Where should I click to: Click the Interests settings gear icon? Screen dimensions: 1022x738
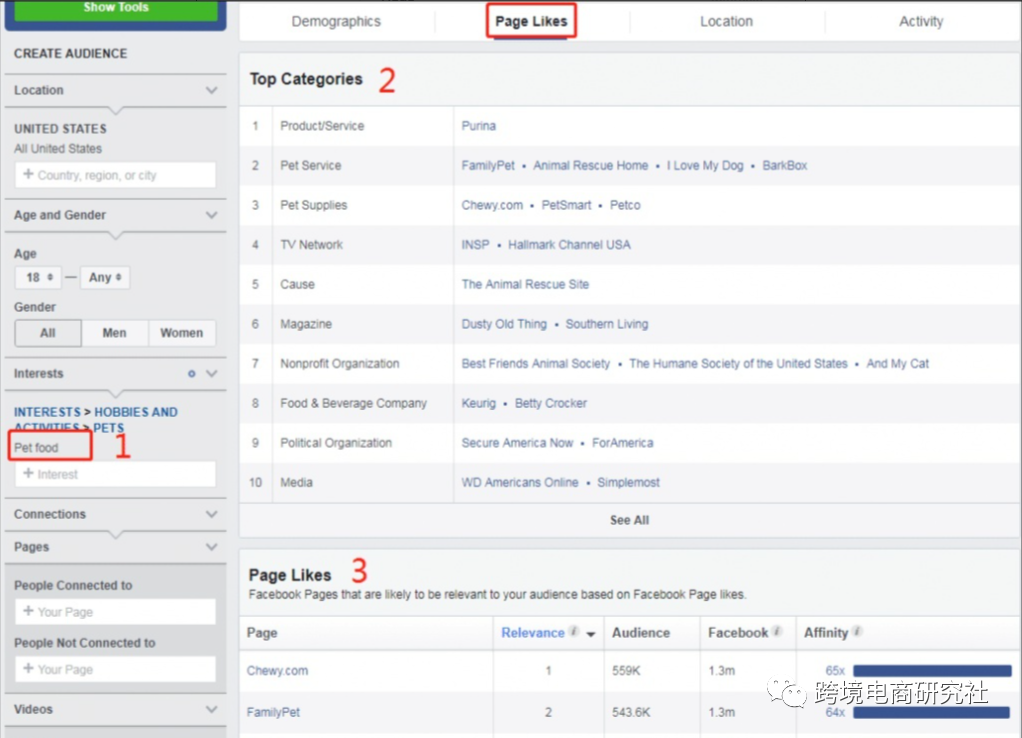point(192,374)
